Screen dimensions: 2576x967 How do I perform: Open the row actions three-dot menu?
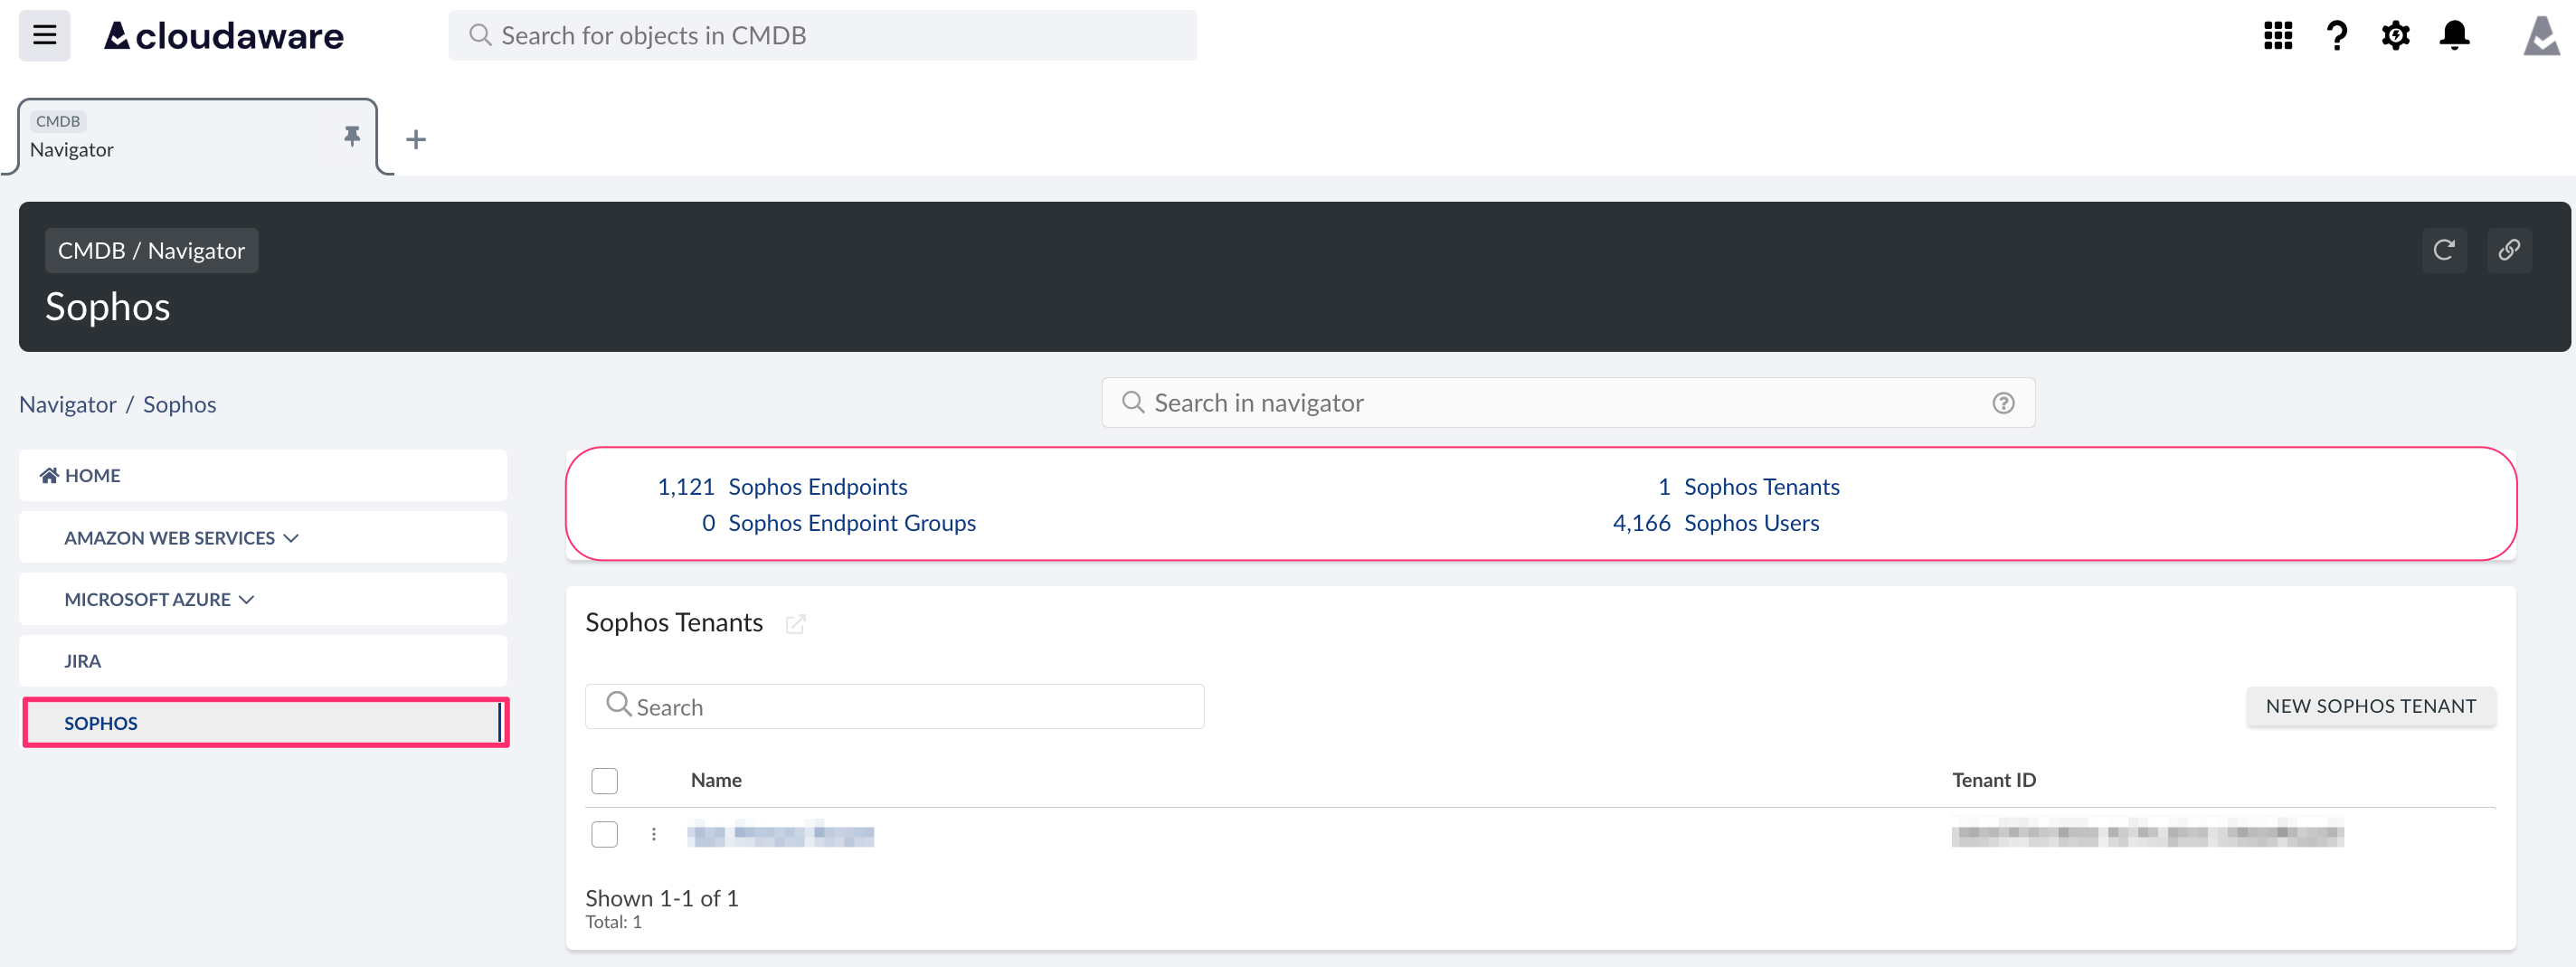653,834
